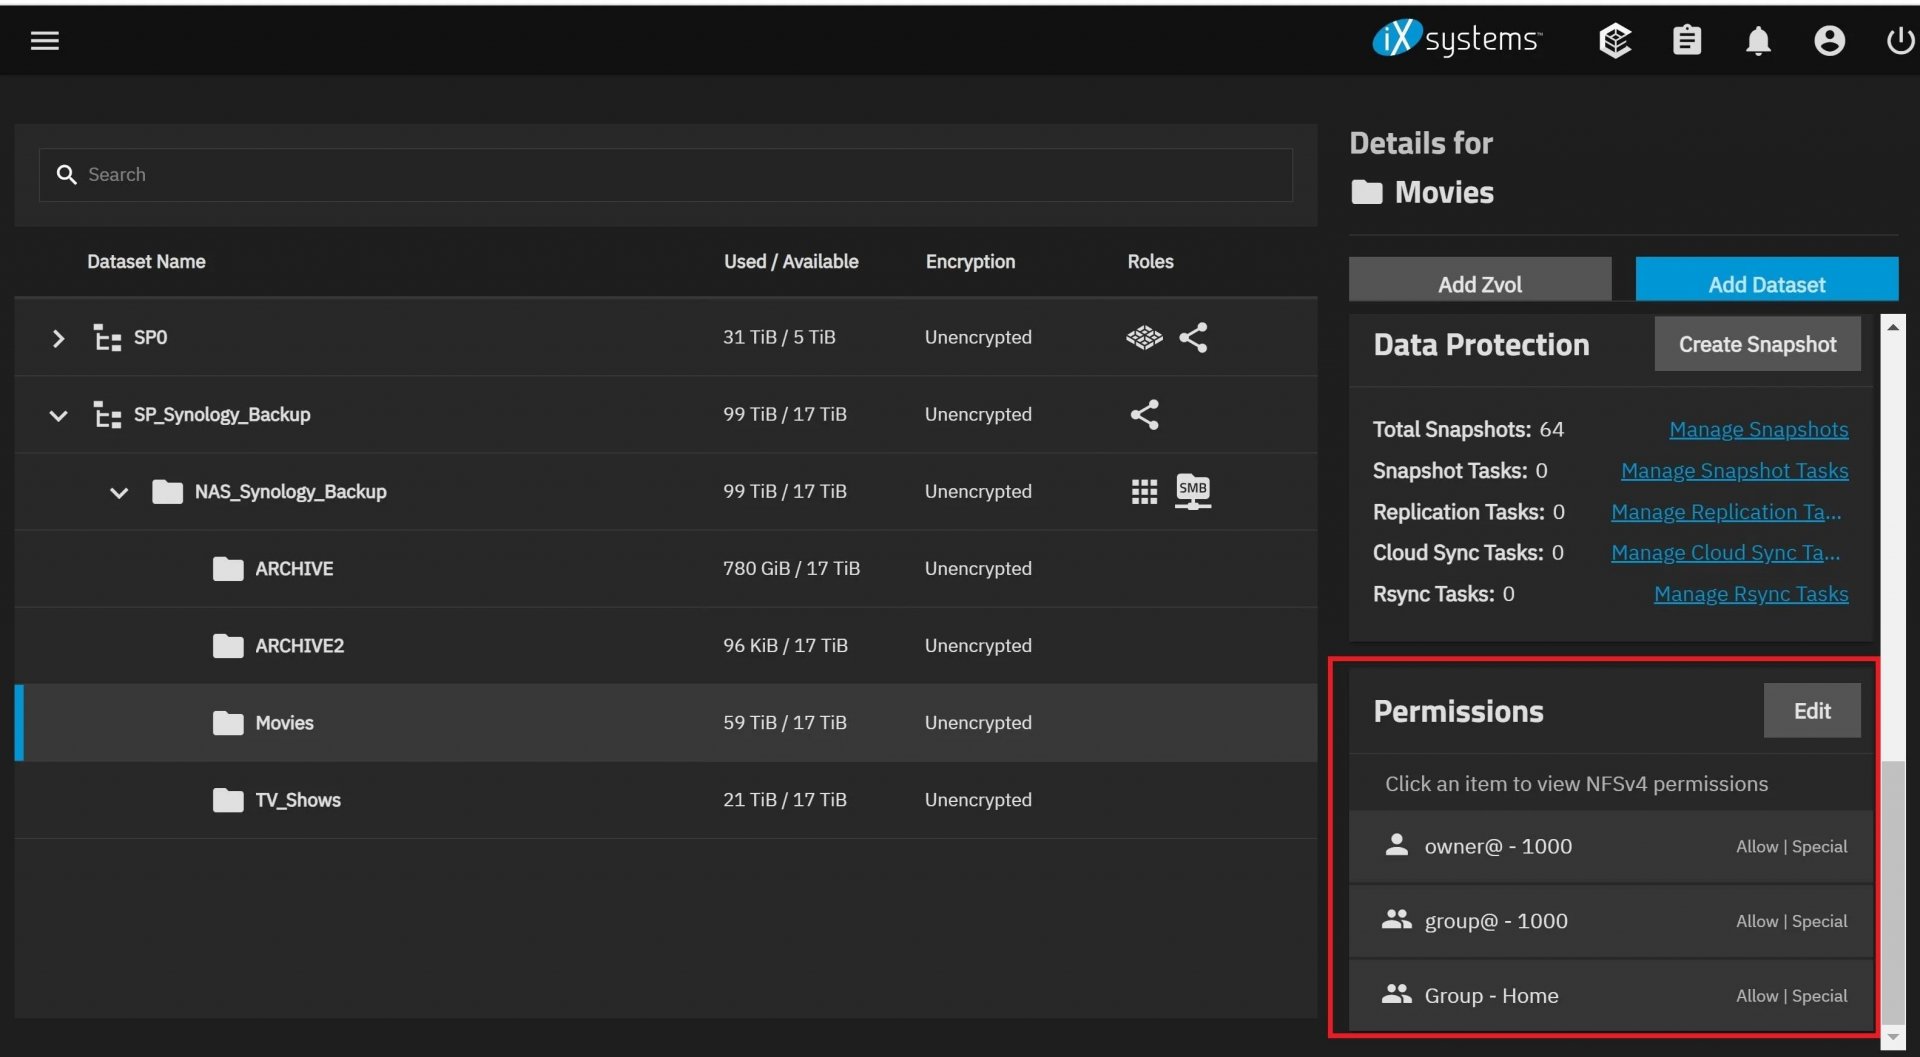Edit permissions for Movies dataset

[1811, 711]
